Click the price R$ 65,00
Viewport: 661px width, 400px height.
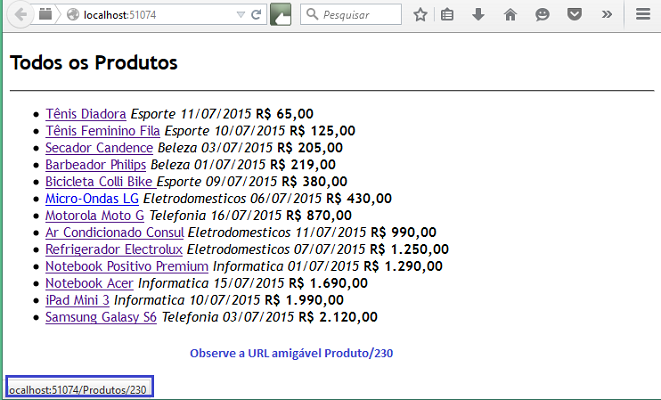click(x=285, y=114)
